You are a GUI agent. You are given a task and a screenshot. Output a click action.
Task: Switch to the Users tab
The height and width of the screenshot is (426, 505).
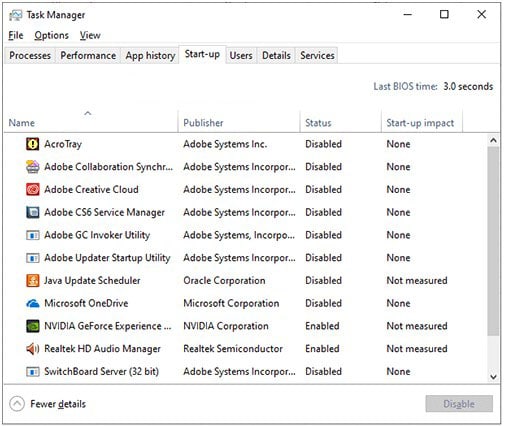coord(241,55)
